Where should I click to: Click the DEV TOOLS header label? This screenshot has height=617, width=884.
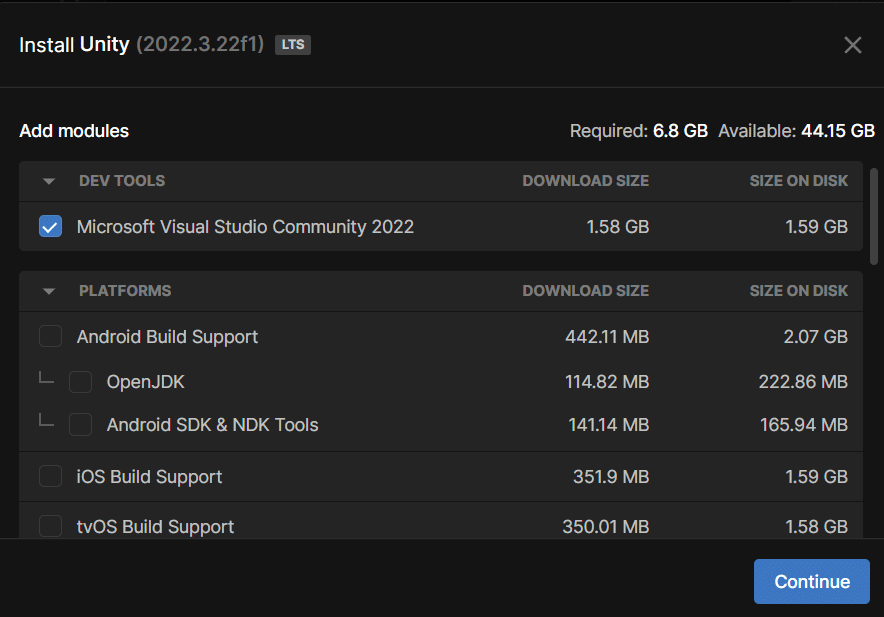122,181
